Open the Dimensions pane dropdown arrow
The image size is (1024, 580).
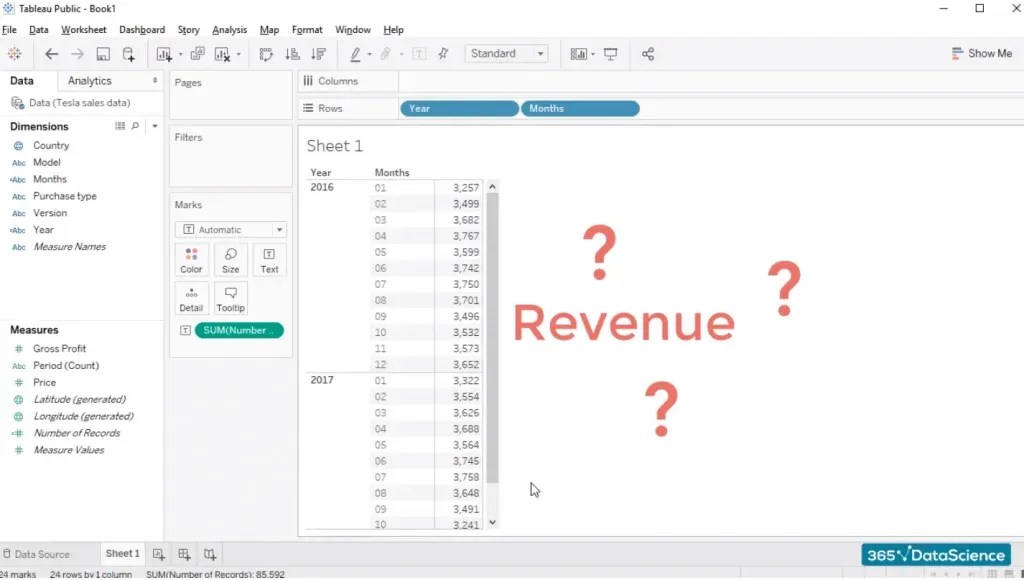[x=155, y=126]
